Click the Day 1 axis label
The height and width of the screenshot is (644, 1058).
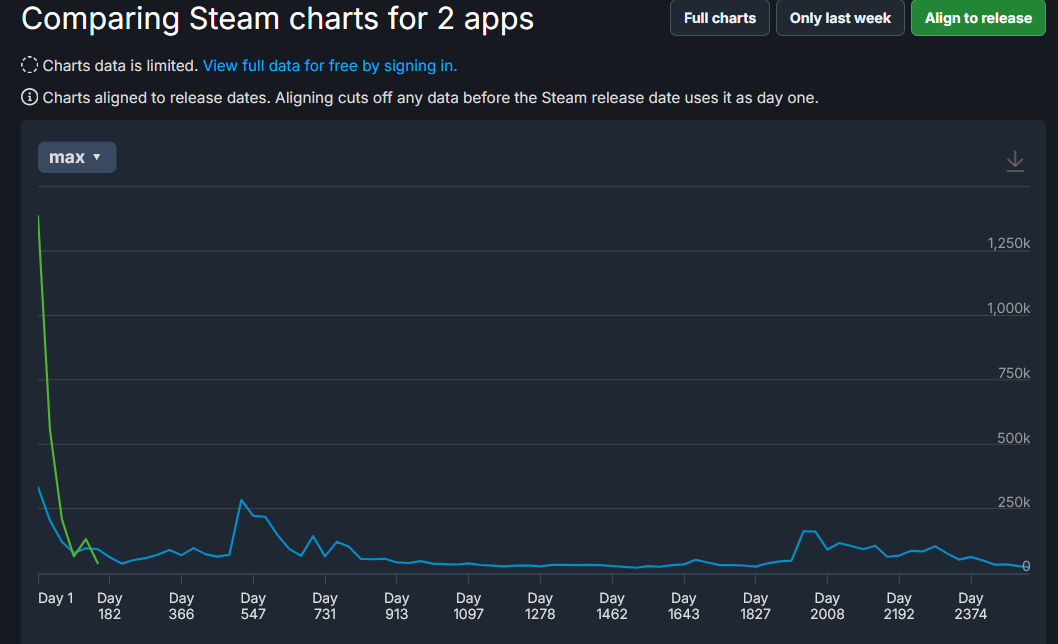point(55,598)
